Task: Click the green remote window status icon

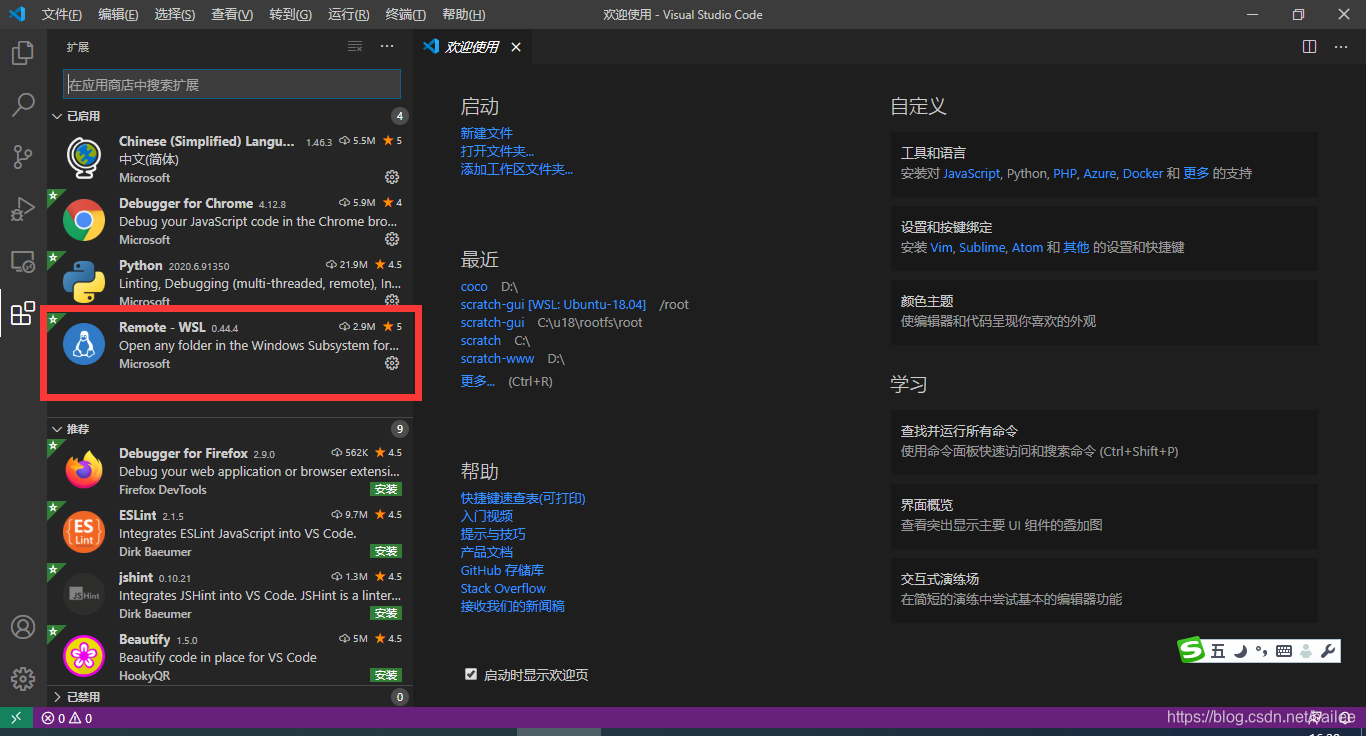Action: (16, 717)
